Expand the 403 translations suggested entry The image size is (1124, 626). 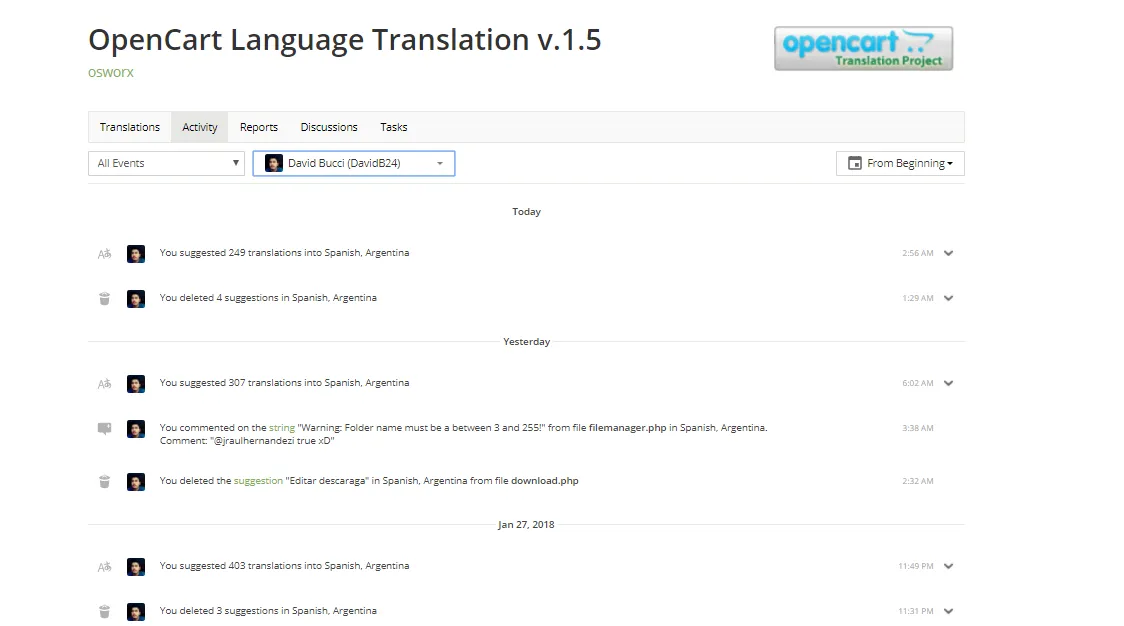(x=948, y=566)
